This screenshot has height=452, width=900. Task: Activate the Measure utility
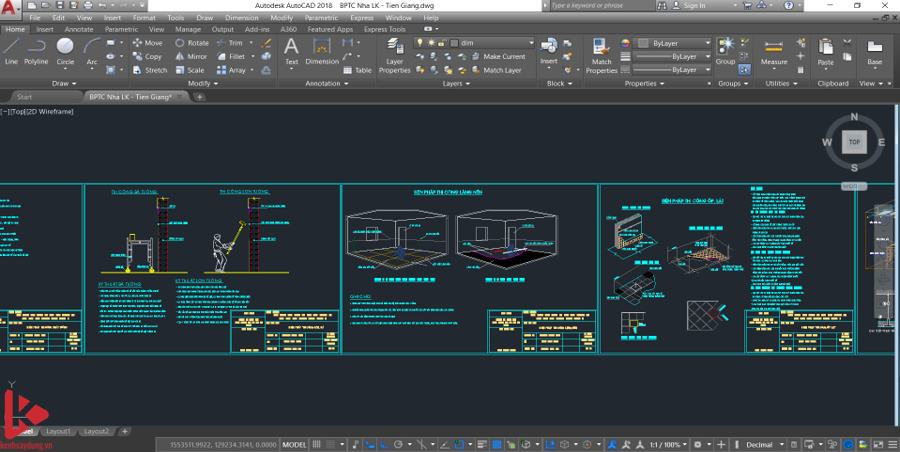(774, 52)
